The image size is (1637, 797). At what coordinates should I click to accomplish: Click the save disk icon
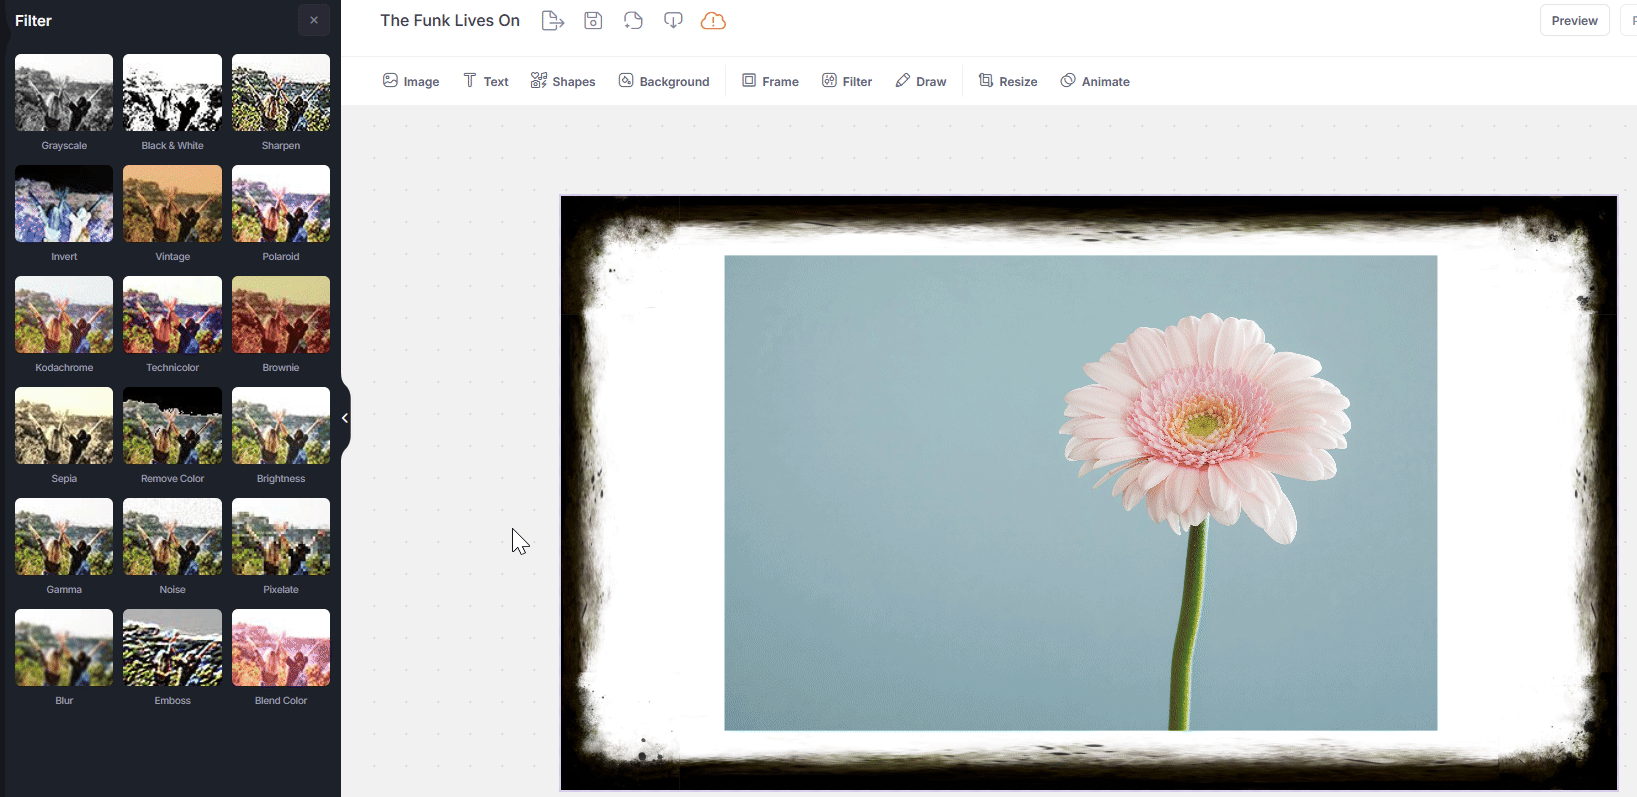pyautogui.click(x=593, y=20)
